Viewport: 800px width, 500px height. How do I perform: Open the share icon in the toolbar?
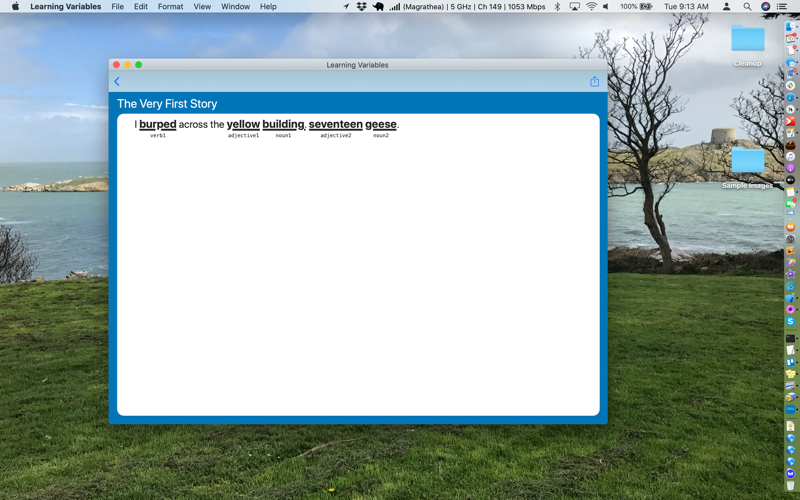pyautogui.click(x=594, y=82)
